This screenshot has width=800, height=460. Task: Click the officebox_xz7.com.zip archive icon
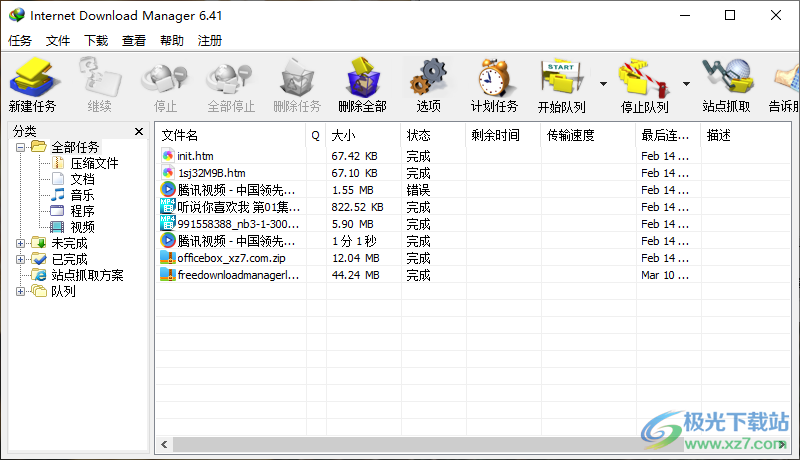[x=168, y=258]
